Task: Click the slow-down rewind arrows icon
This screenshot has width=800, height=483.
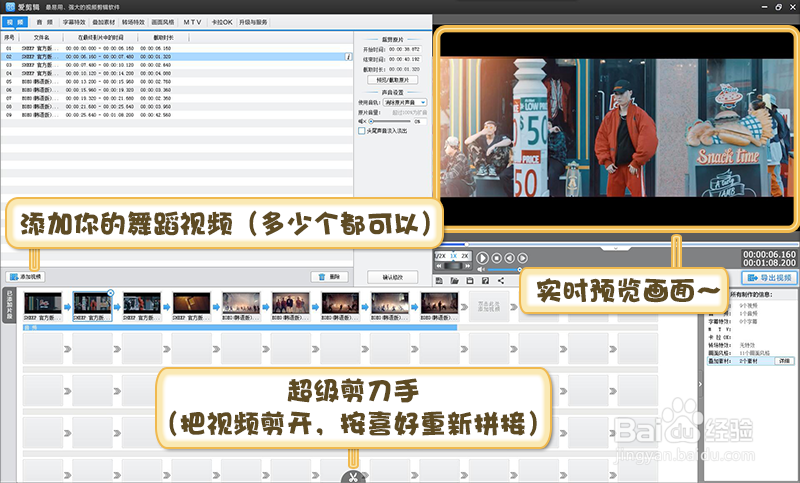Action: click(439, 266)
